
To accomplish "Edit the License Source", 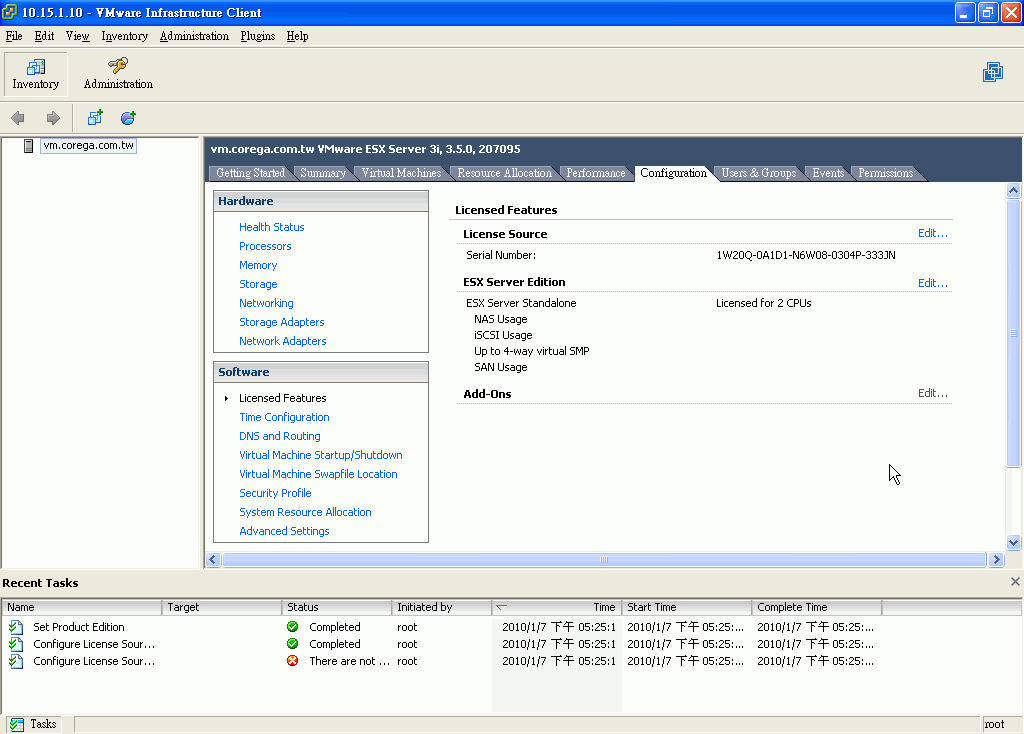I will pos(933,233).
